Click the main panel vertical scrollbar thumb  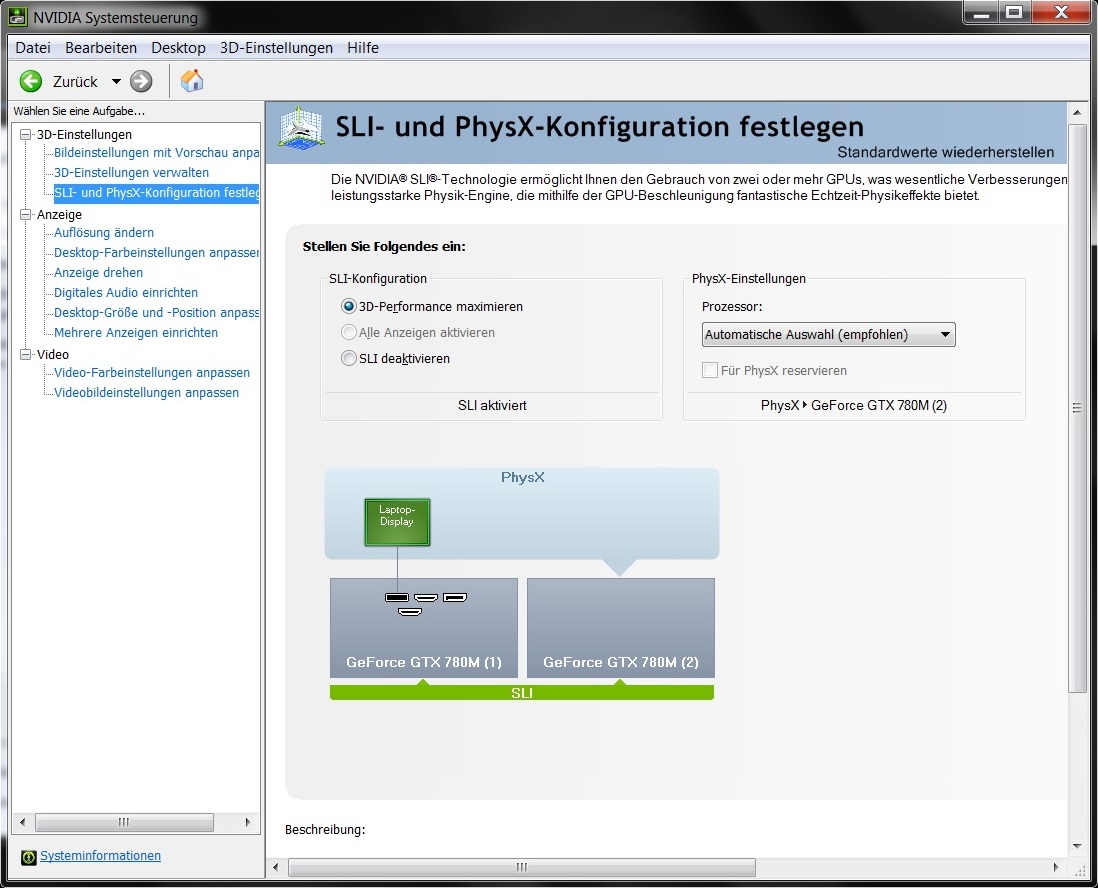(1077, 408)
